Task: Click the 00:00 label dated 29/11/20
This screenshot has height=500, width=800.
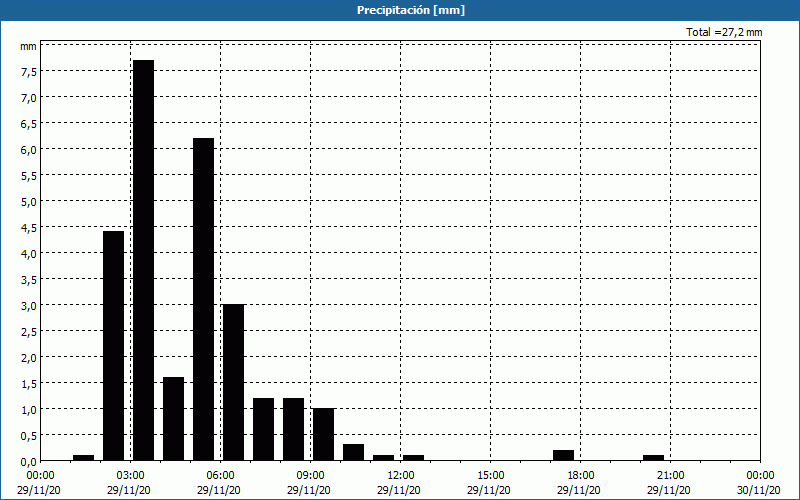Action: point(39,476)
